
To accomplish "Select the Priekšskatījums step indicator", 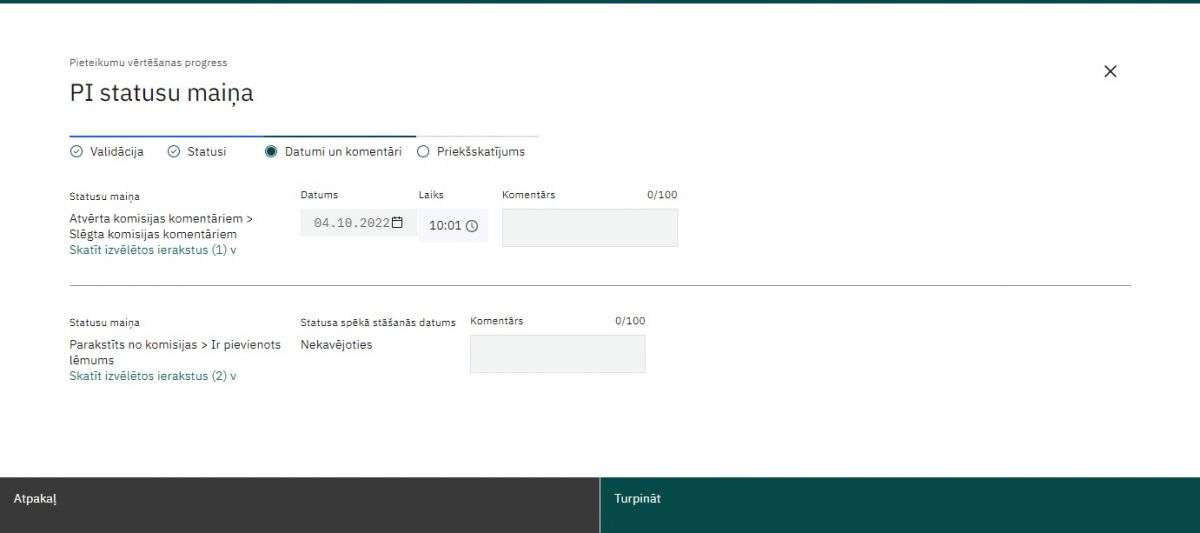I will [x=423, y=152].
